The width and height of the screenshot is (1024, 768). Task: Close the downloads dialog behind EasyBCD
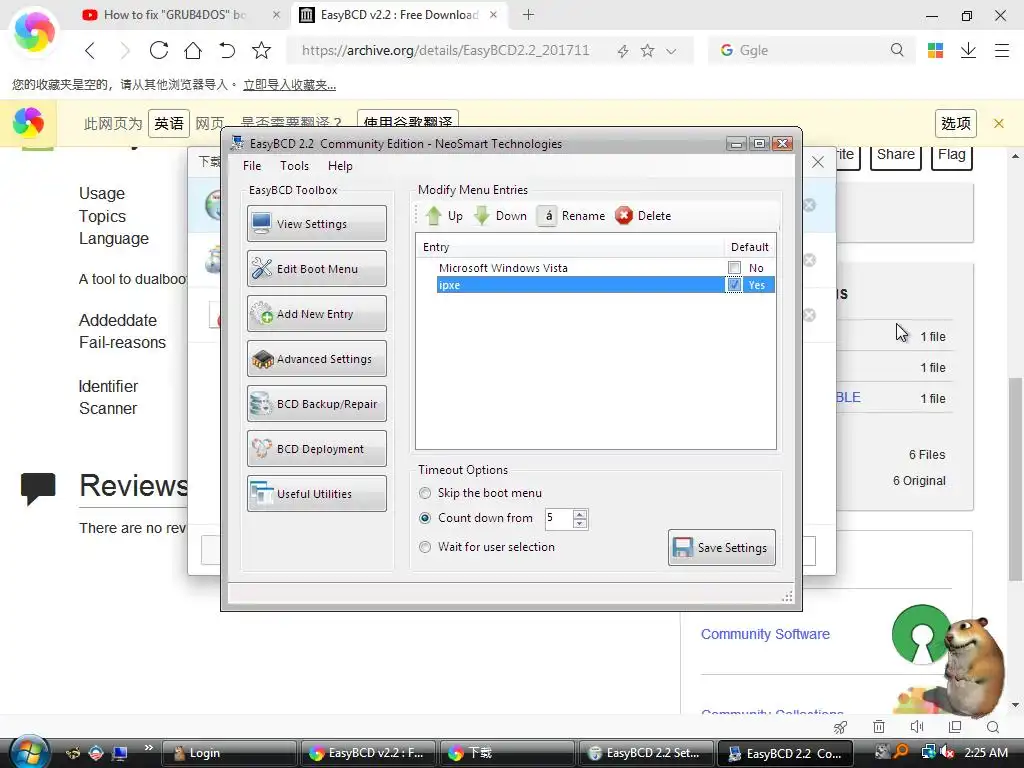click(818, 162)
